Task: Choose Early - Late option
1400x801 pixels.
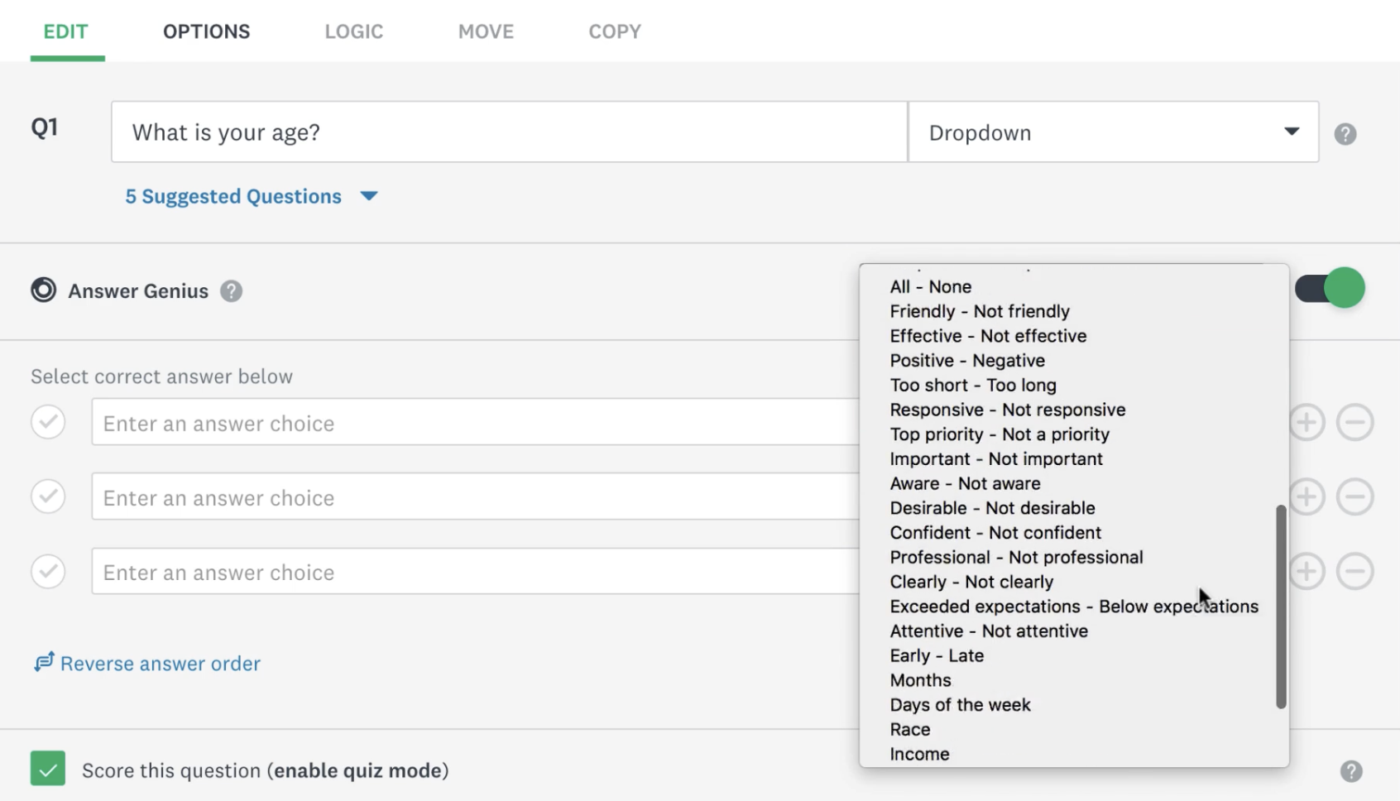Action: tap(937, 656)
